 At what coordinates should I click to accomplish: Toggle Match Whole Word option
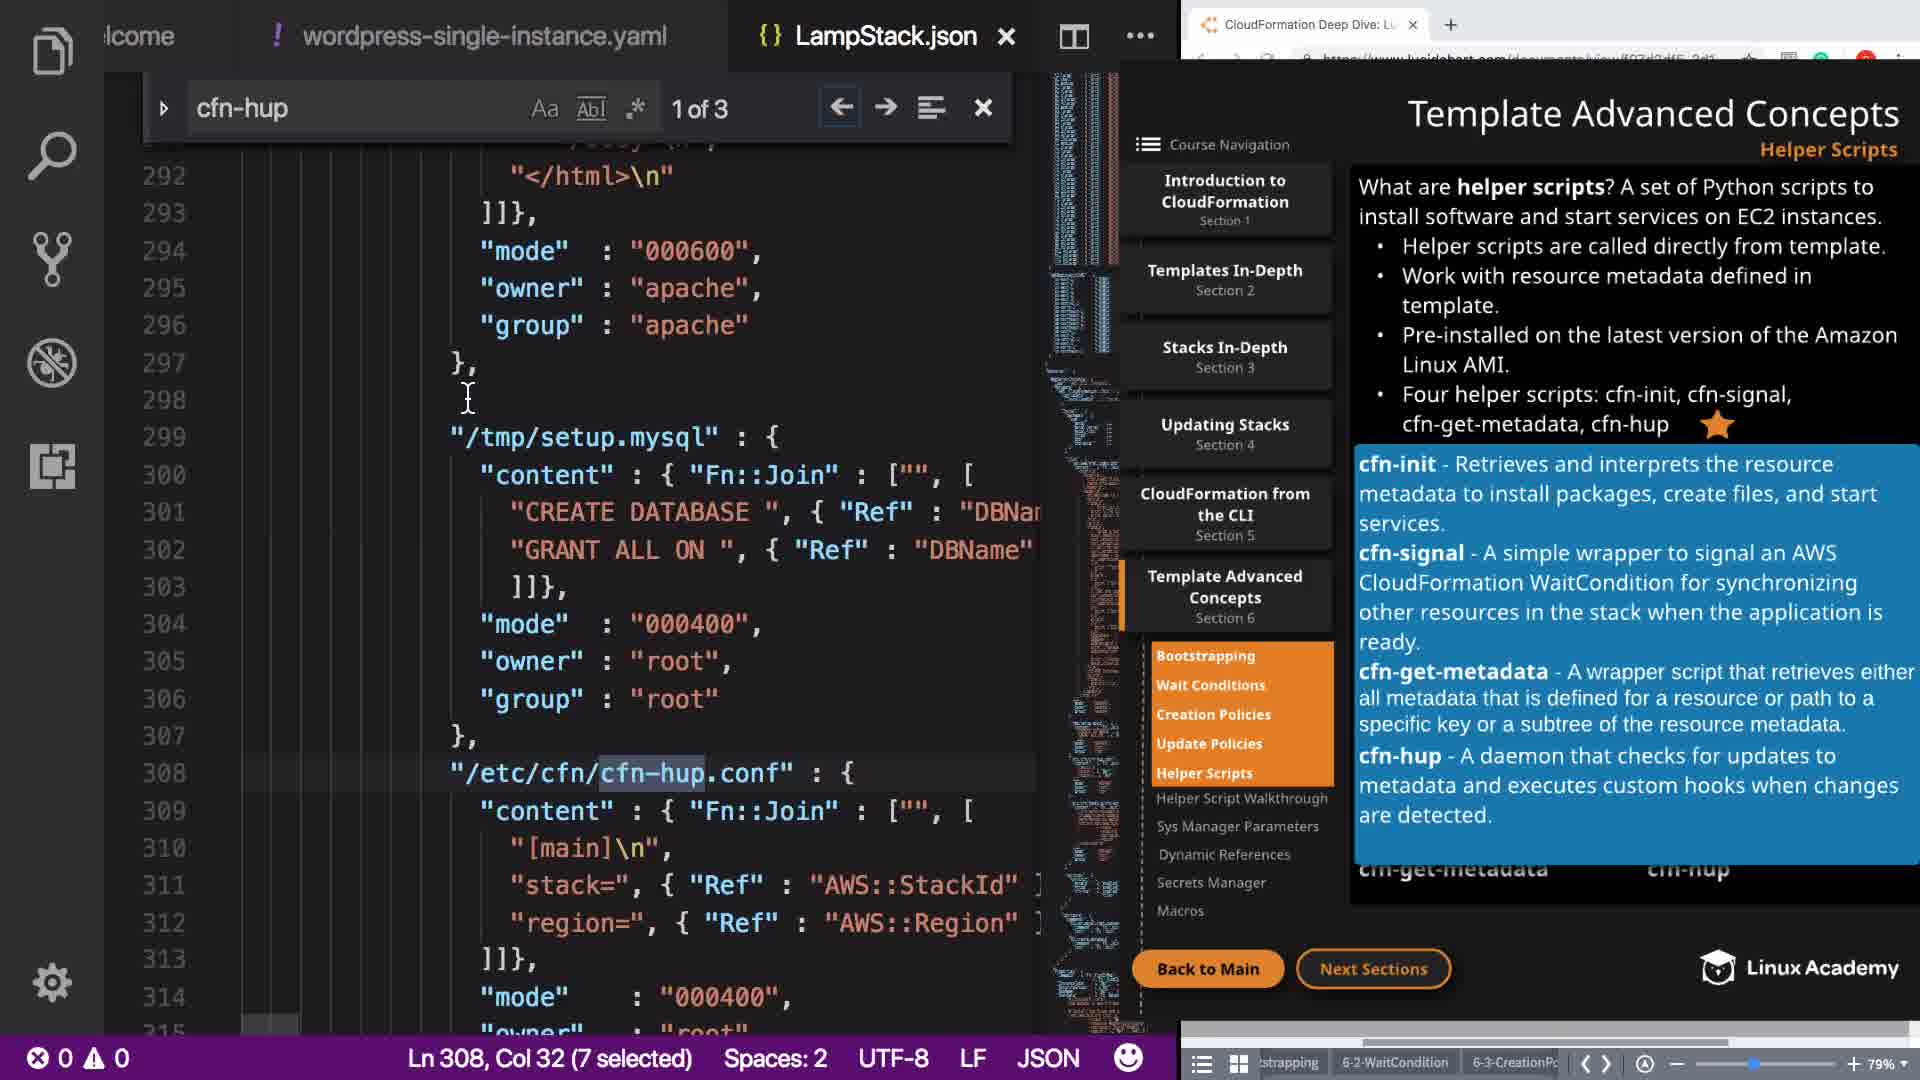pyautogui.click(x=591, y=108)
